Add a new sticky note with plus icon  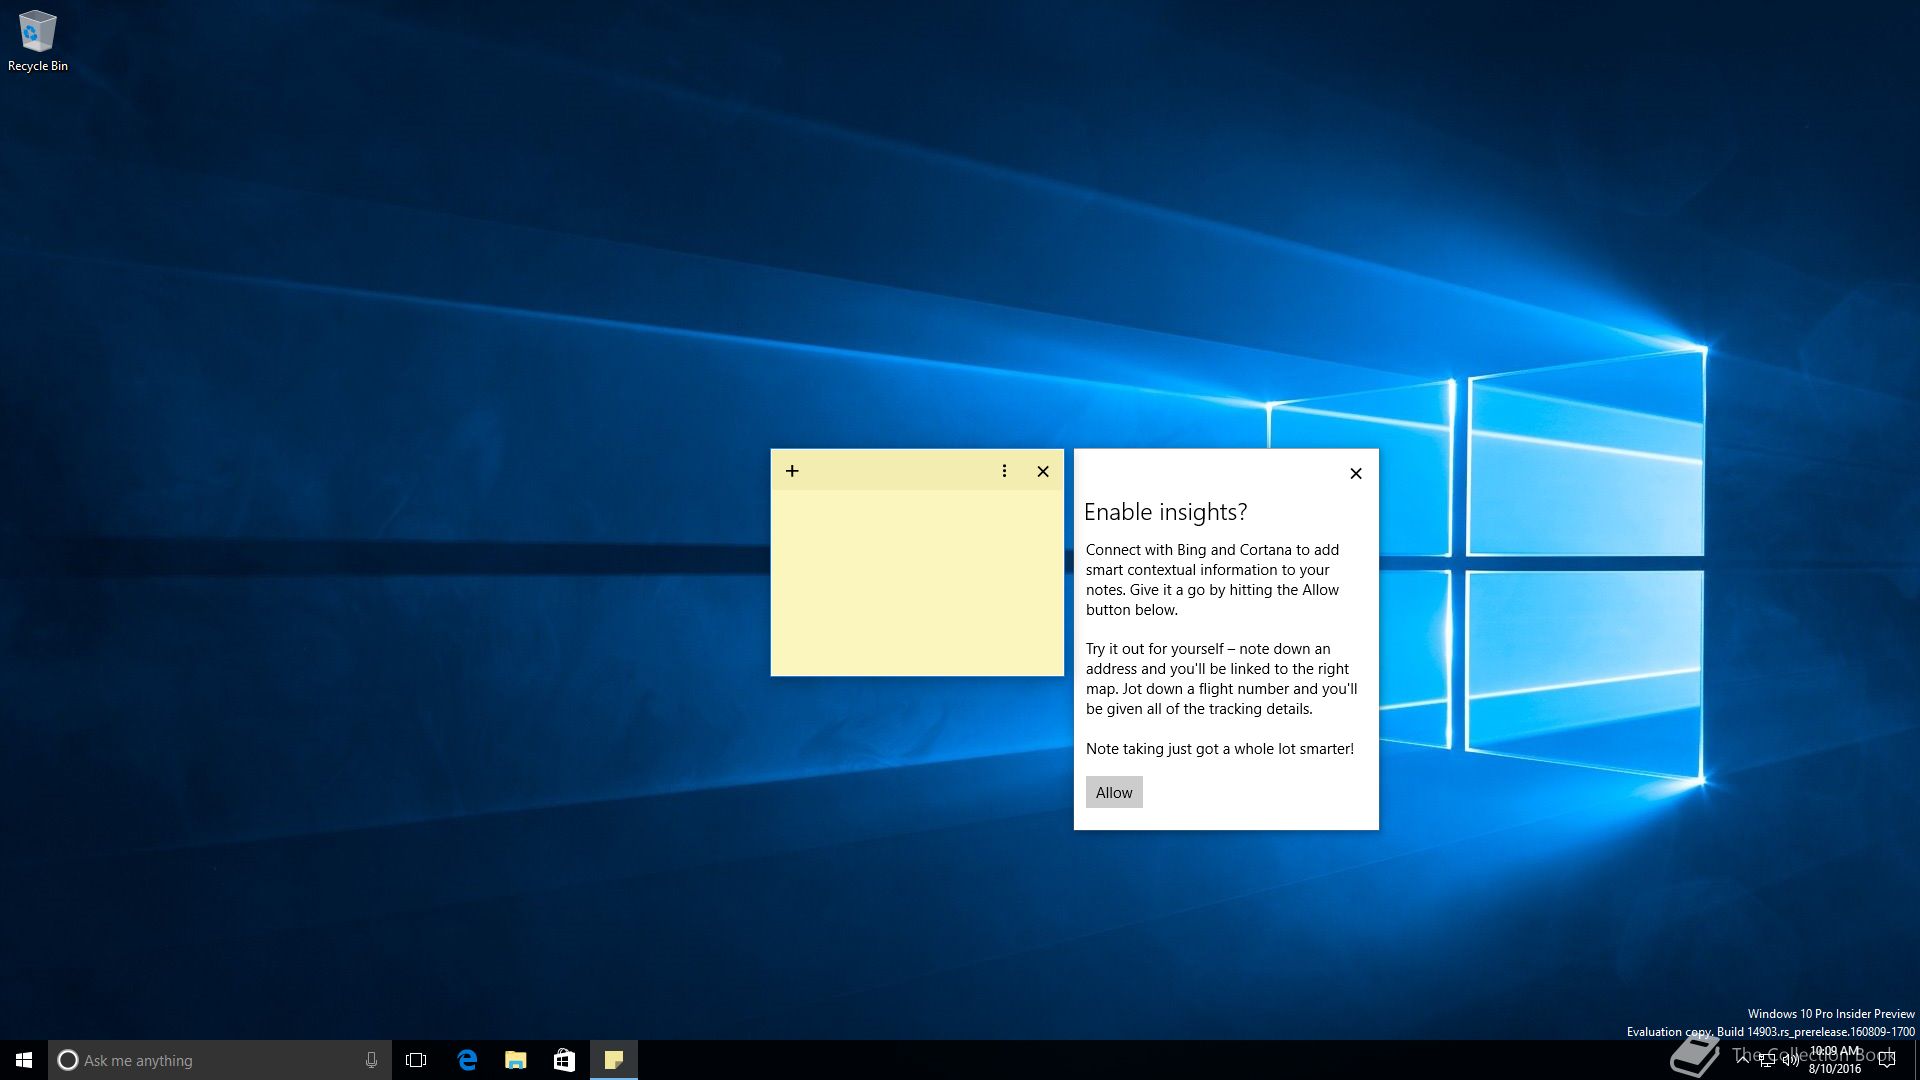[792, 471]
